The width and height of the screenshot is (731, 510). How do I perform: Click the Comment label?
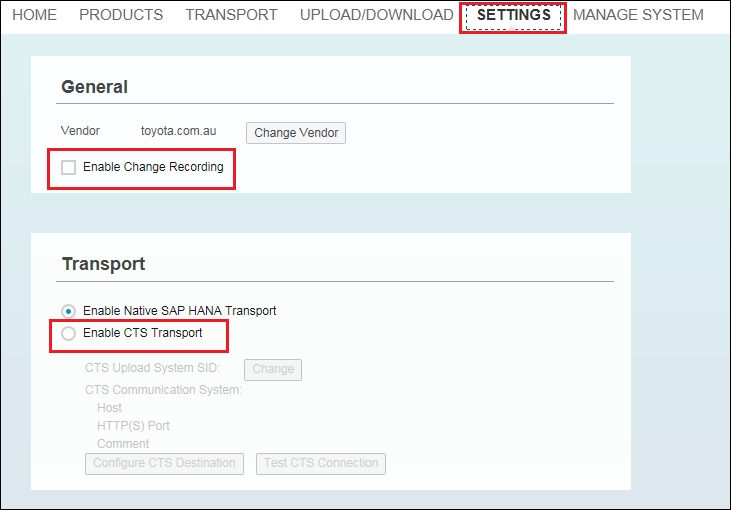click(123, 443)
